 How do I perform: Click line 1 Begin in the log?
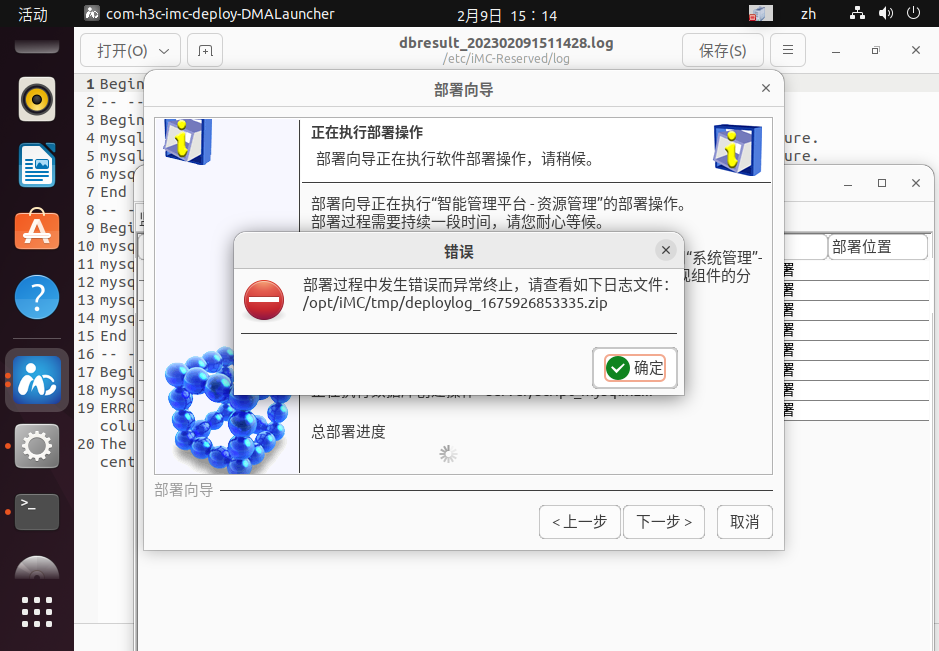click(x=122, y=84)
